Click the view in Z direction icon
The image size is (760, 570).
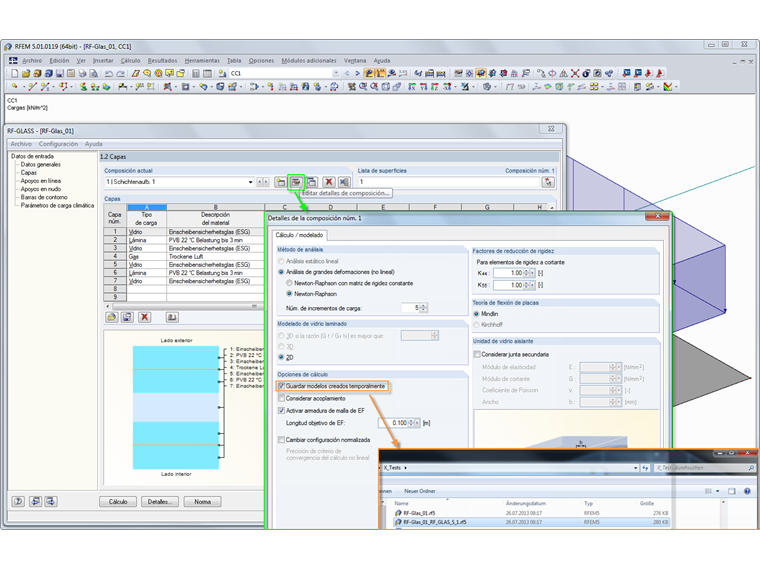click(x=435, y=87)
